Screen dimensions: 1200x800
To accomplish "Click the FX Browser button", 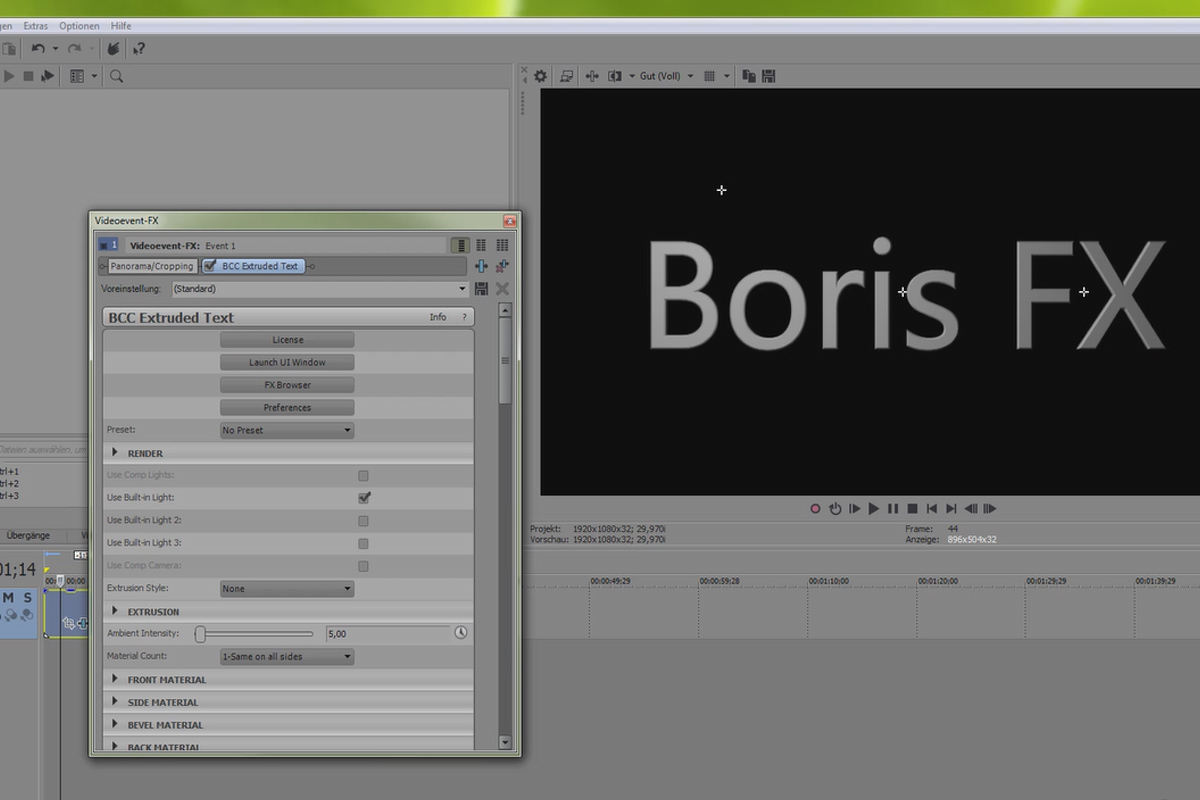I will 287,385.
